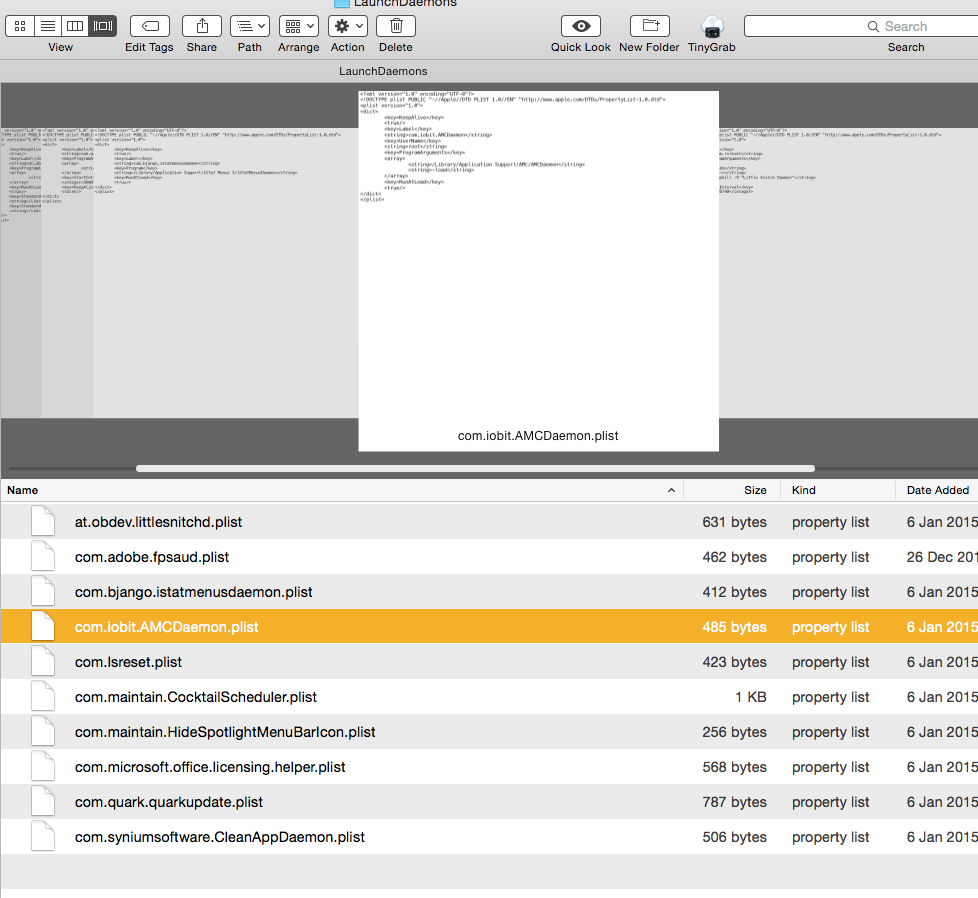Select com.microsoft.office.licensing.helper.plist file

210,766
